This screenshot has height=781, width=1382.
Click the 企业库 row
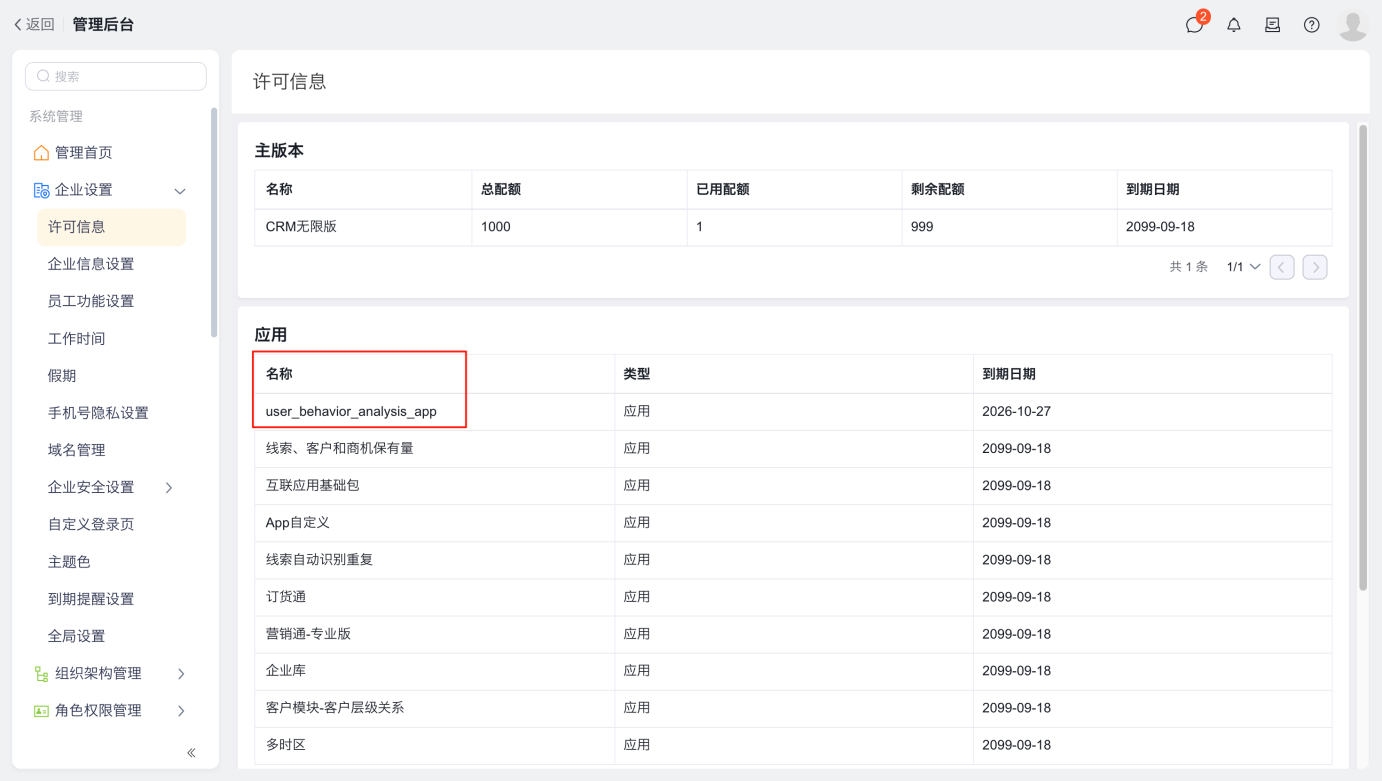[793, 671]
